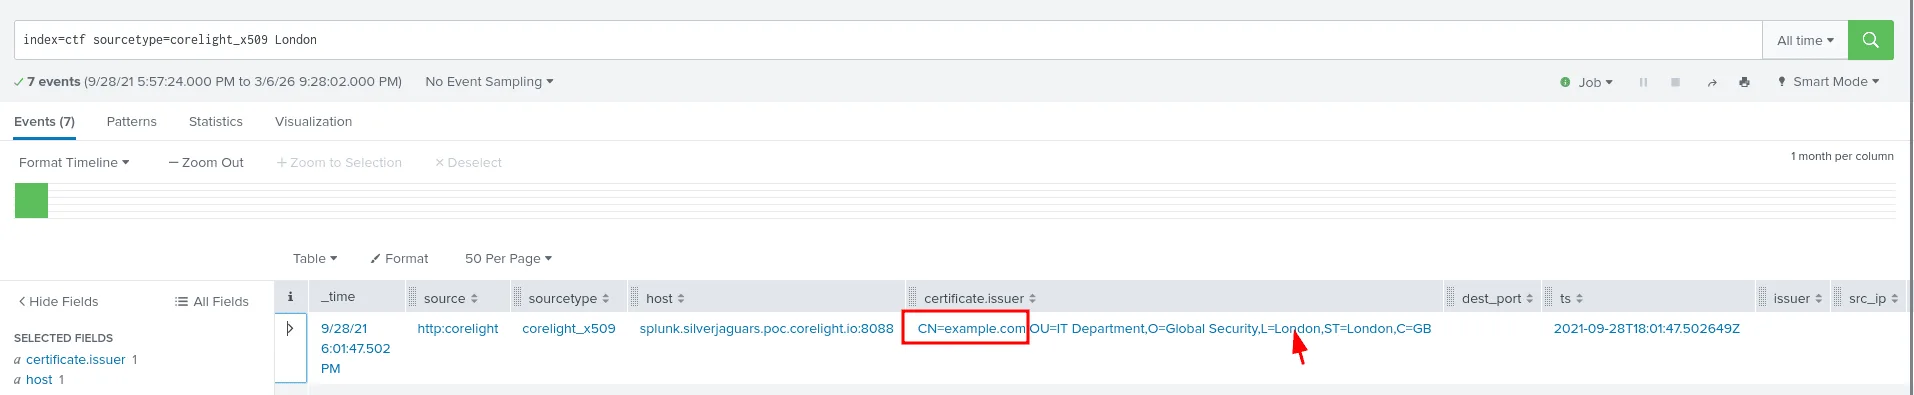The height and width of the screenshot is (395, 1914).
Task: Open the Format options
Action: (399, 258)
